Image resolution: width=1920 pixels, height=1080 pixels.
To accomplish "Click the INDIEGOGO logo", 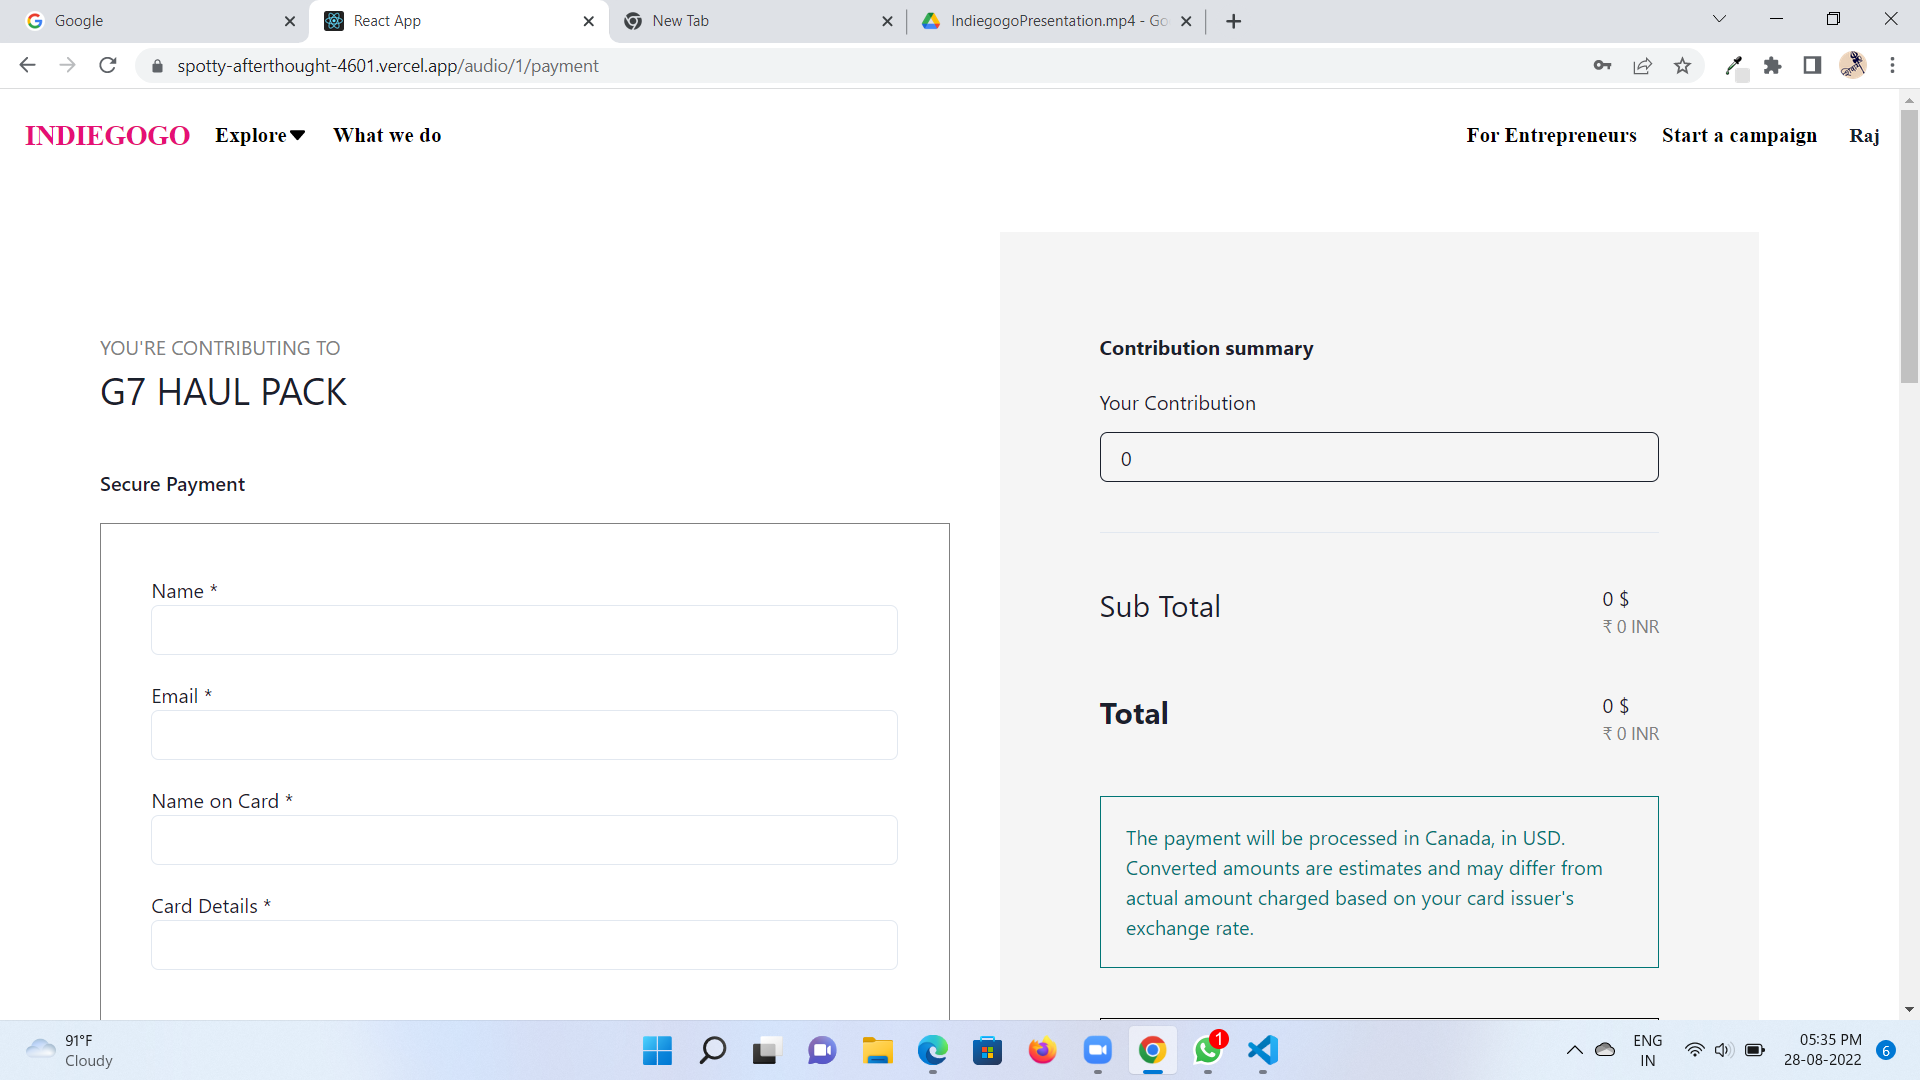I will tap(107, 135).
